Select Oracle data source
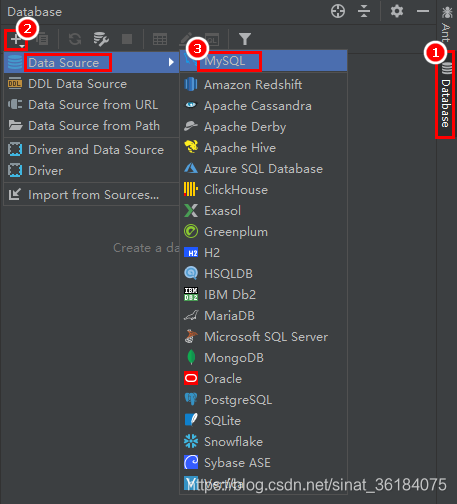 coord(263,379)
